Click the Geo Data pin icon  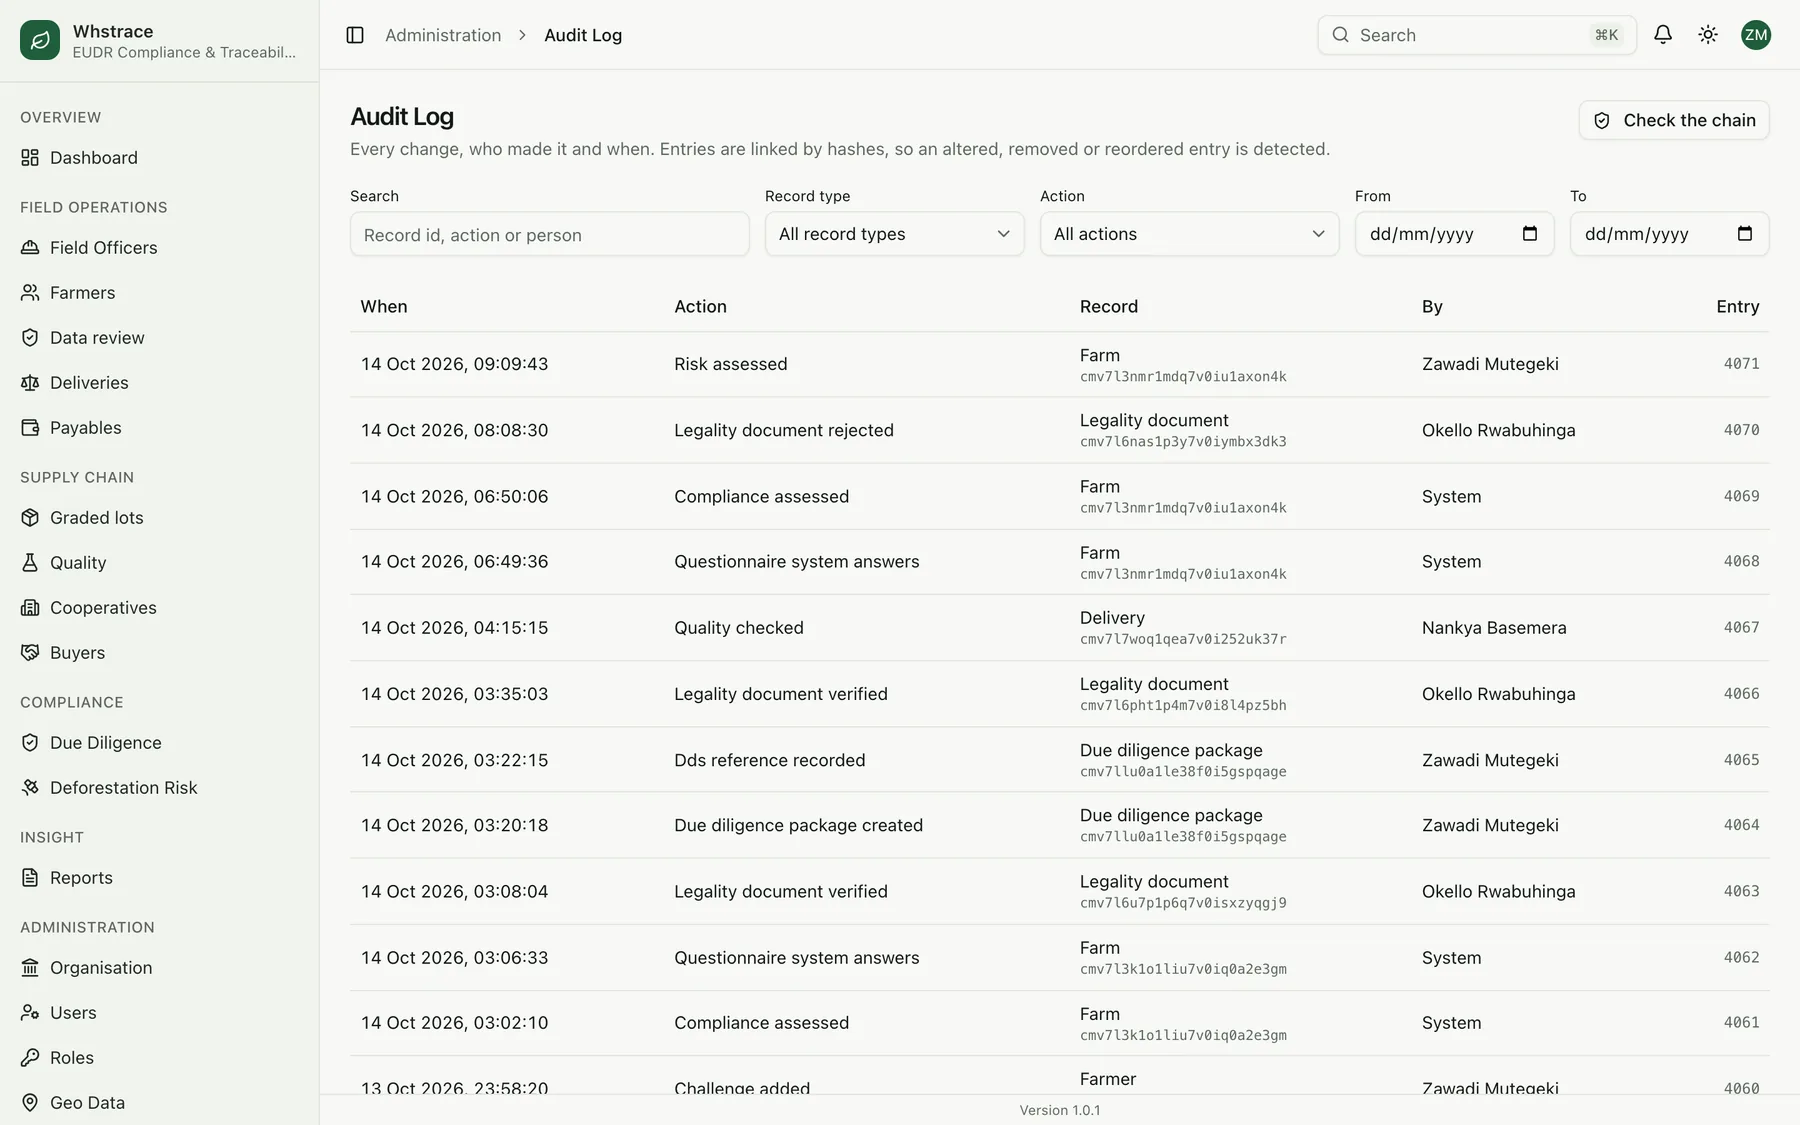point(30,1102)
